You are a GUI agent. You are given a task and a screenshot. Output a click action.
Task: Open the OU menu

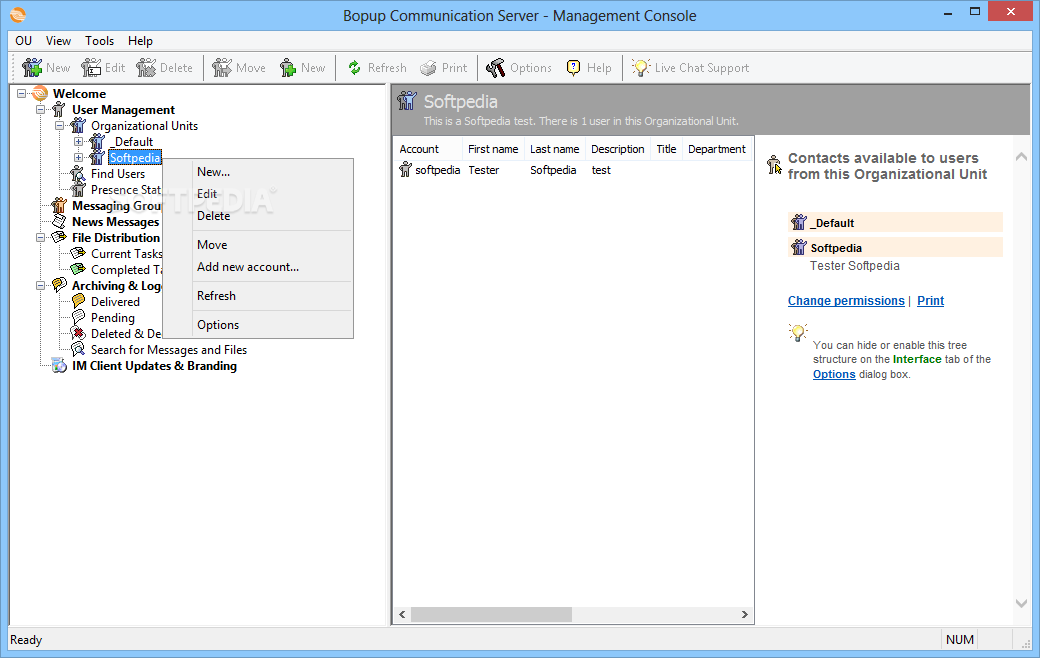pyautogui.click(x=24, y=40)
